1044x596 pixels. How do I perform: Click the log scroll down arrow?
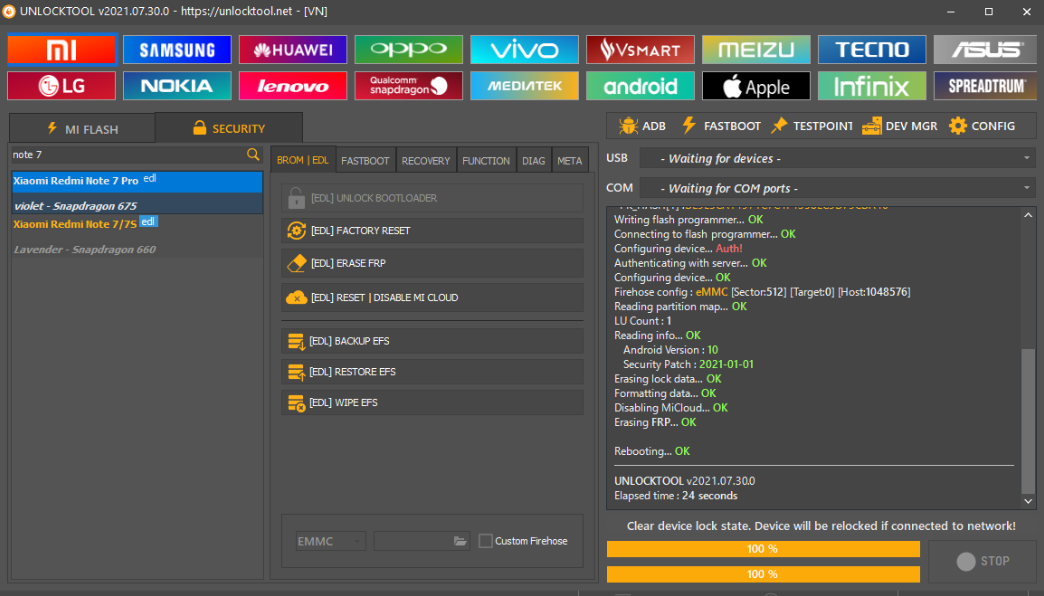[x=1028, y=501]
